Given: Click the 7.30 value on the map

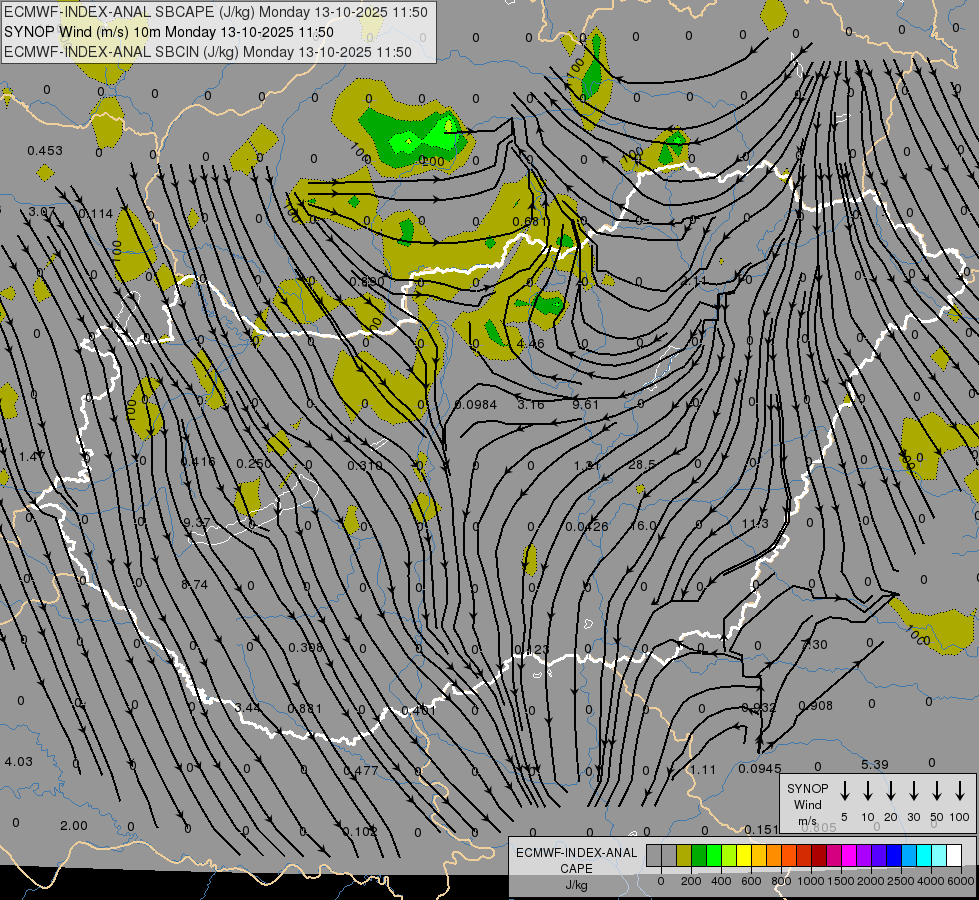Looking at the screenshot, I should click(814, 645).
